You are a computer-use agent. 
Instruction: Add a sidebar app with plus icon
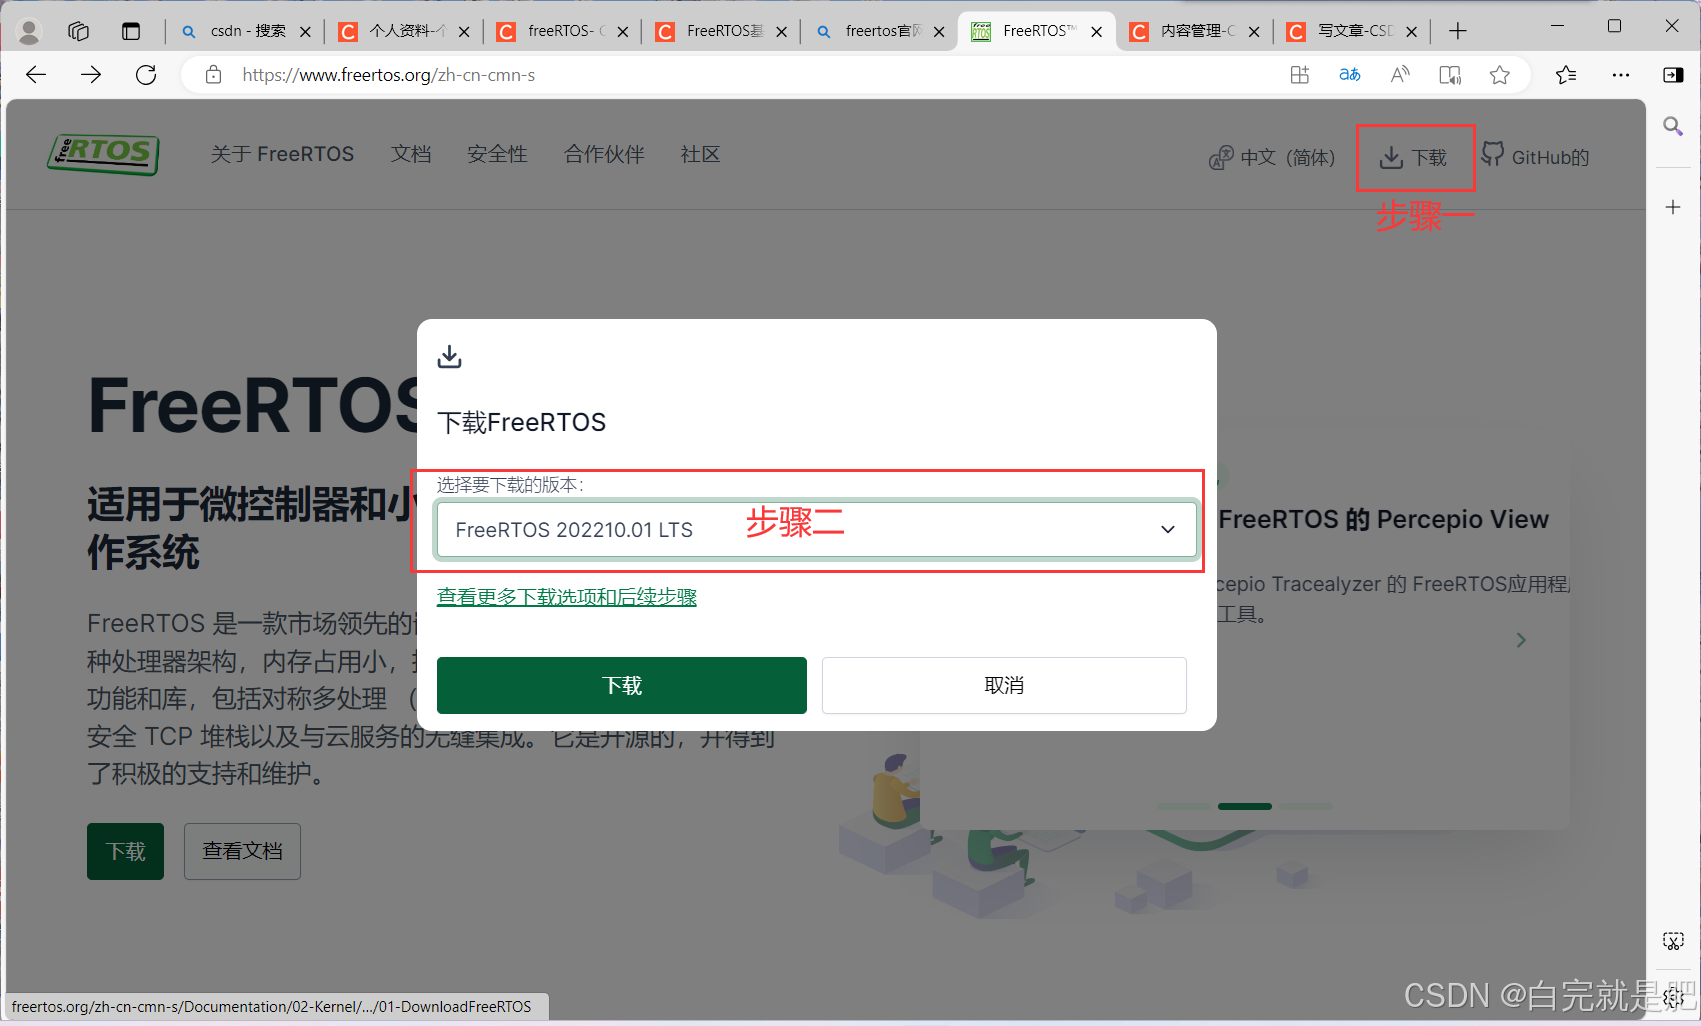(1673, 207)
